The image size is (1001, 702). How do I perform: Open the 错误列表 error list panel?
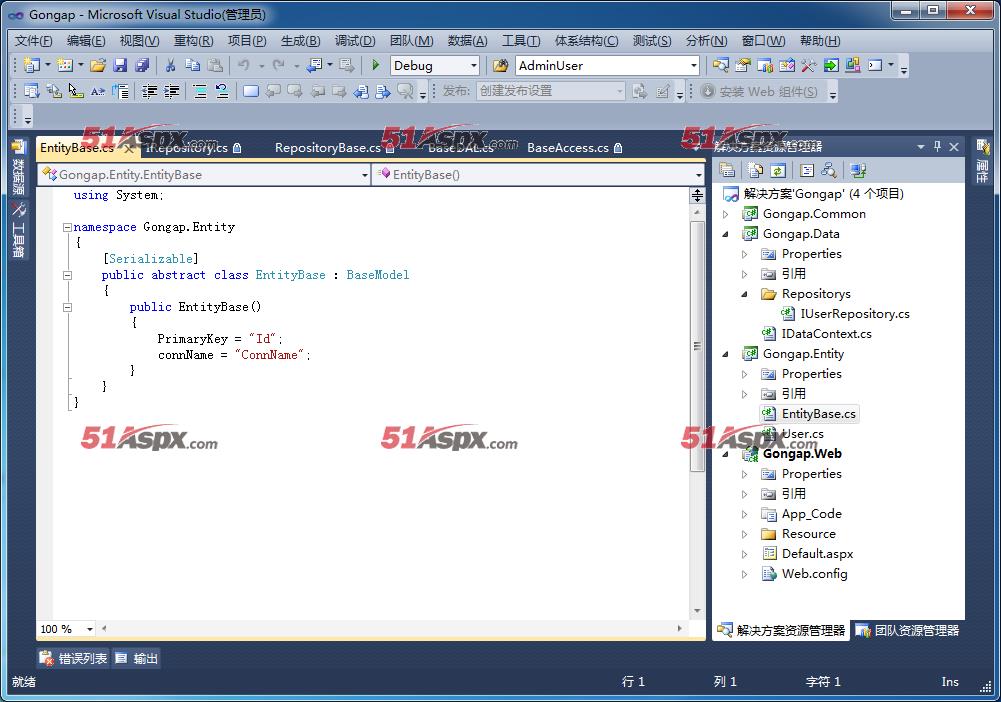coord(73,658)
